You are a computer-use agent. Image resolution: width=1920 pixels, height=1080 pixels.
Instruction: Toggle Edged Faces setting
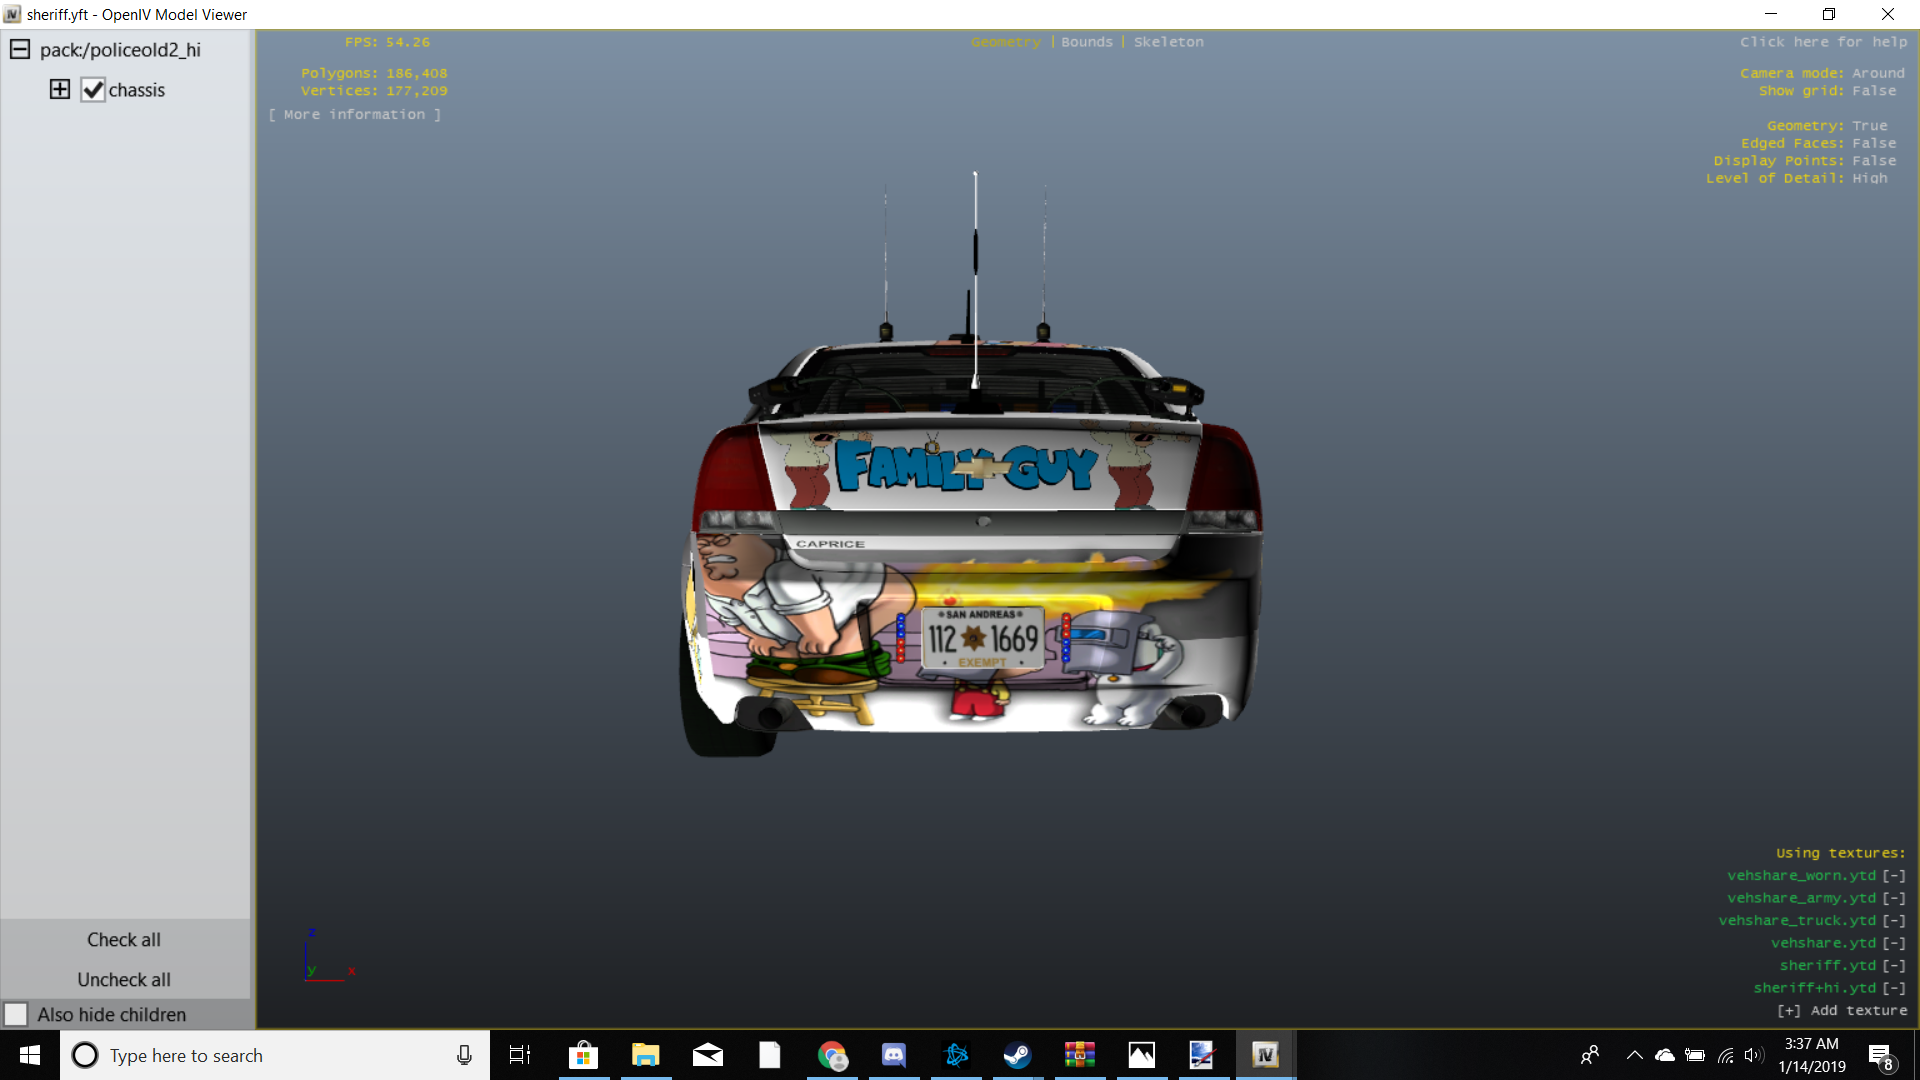pos(1873,143)
